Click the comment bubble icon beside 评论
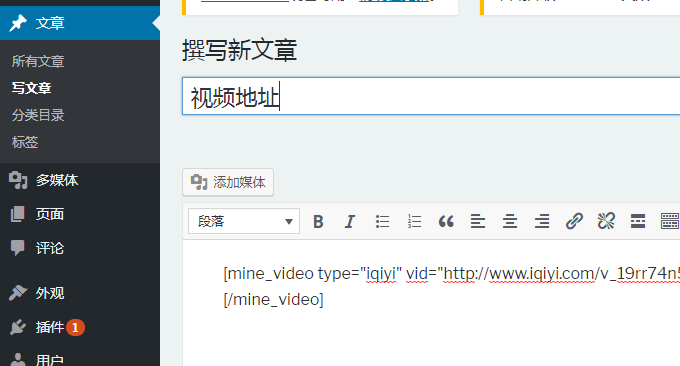 click(18, 248)
